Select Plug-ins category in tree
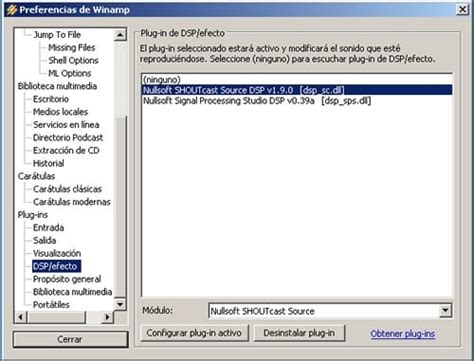The image size is (474, 361). click(33, 215)
